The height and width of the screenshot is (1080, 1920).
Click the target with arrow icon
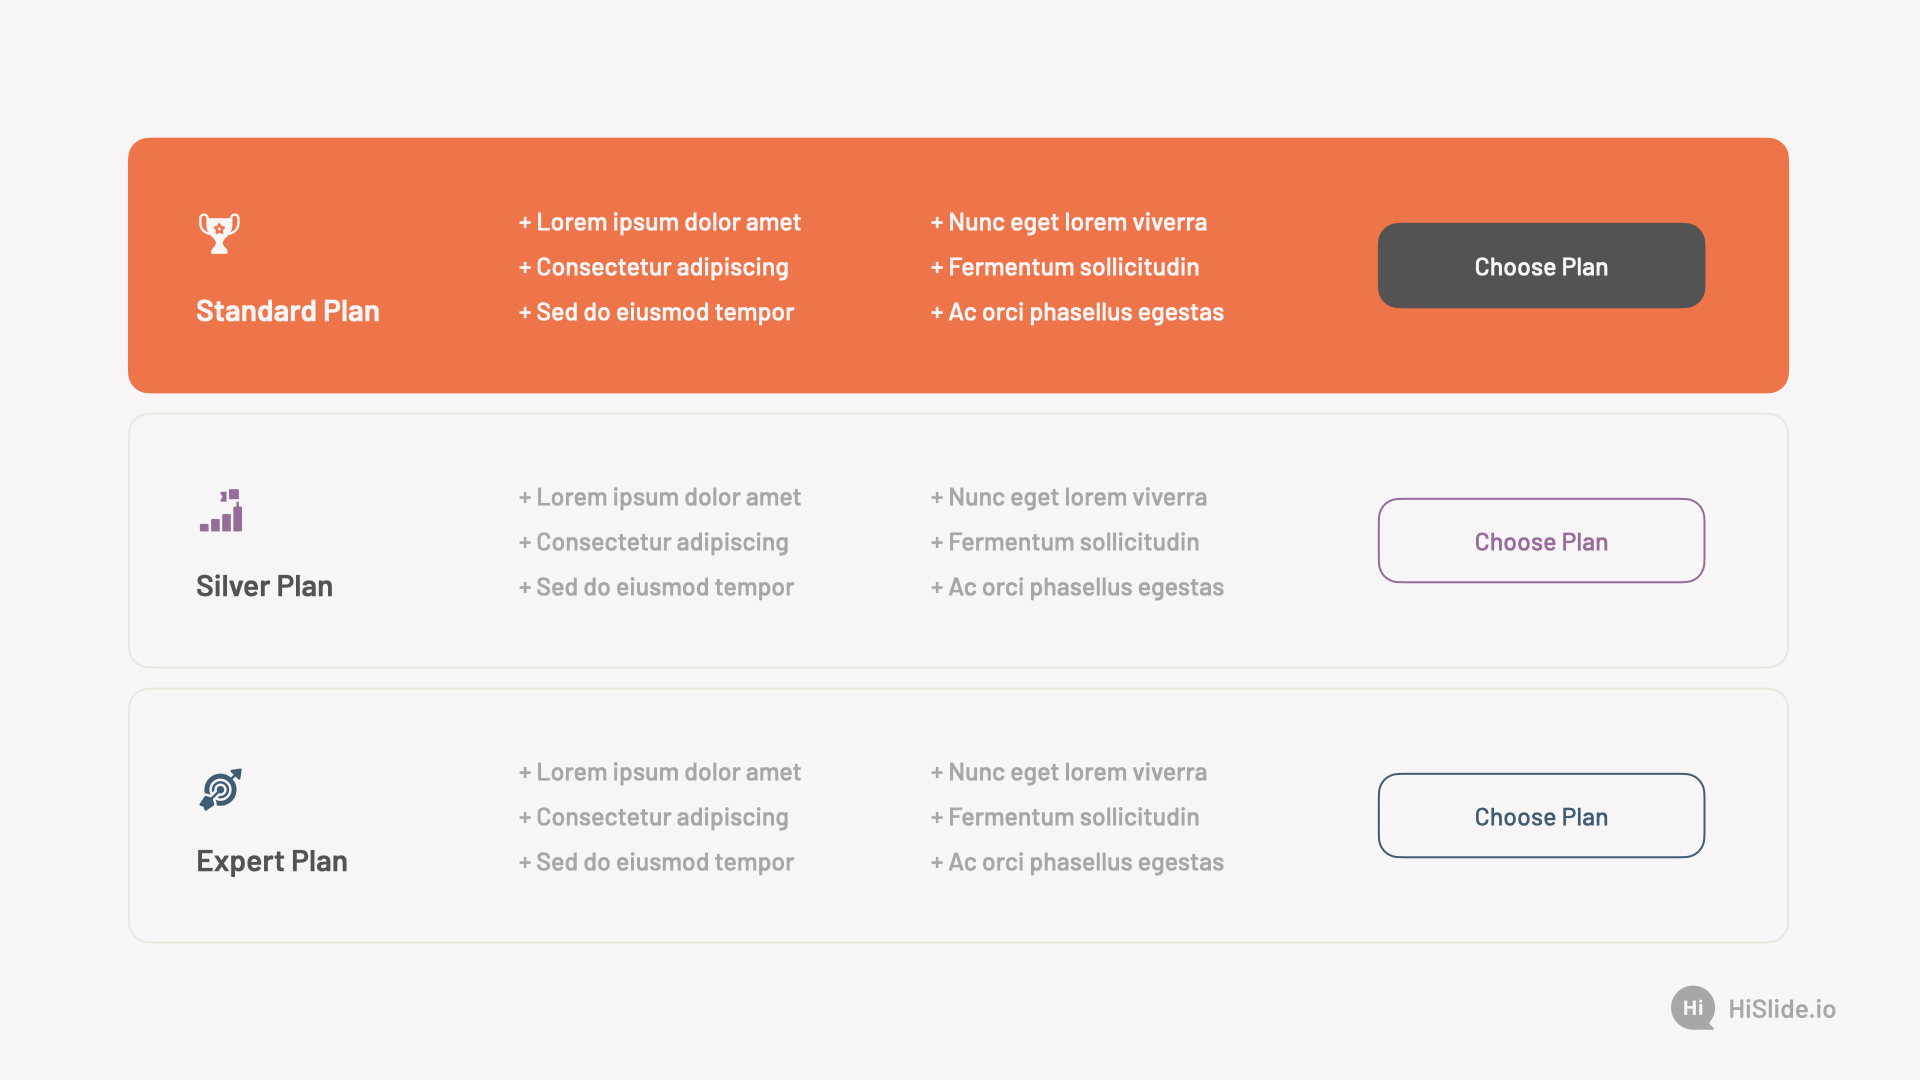tap(221, 789)
